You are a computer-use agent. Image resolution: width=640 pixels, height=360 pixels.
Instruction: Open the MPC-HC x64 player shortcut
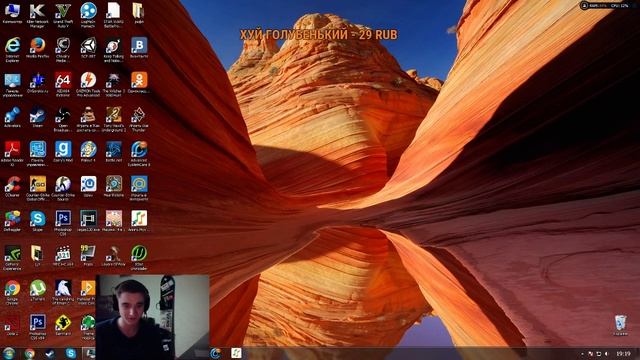63,256
